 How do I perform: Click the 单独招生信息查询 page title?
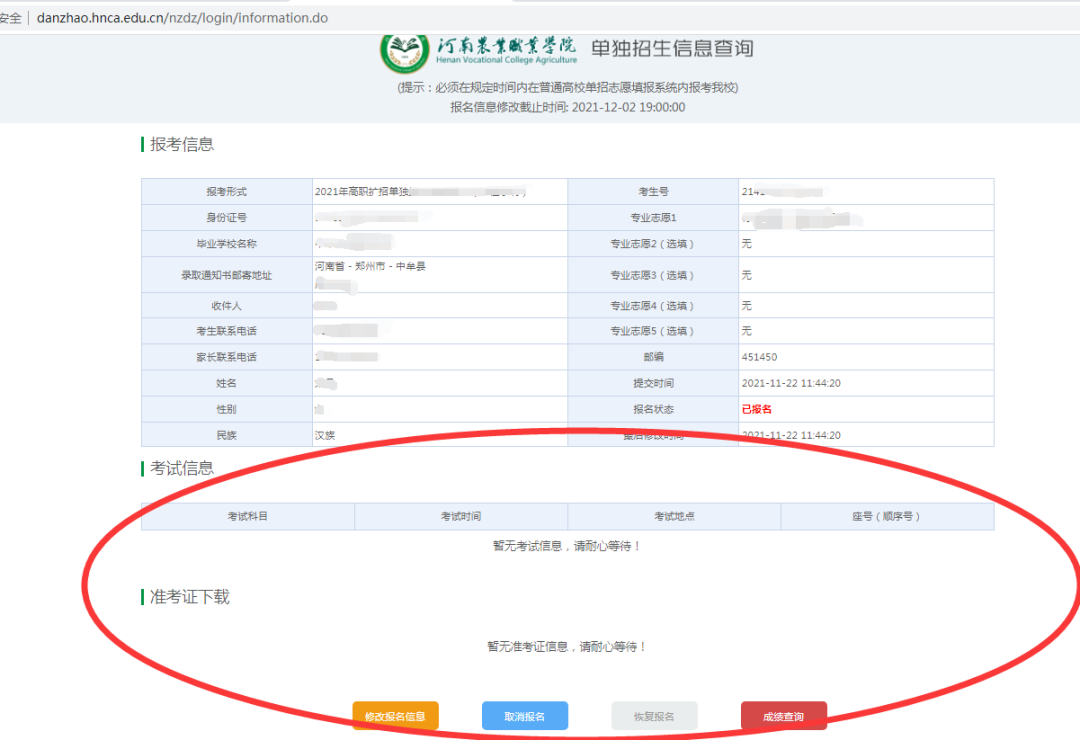672,48
